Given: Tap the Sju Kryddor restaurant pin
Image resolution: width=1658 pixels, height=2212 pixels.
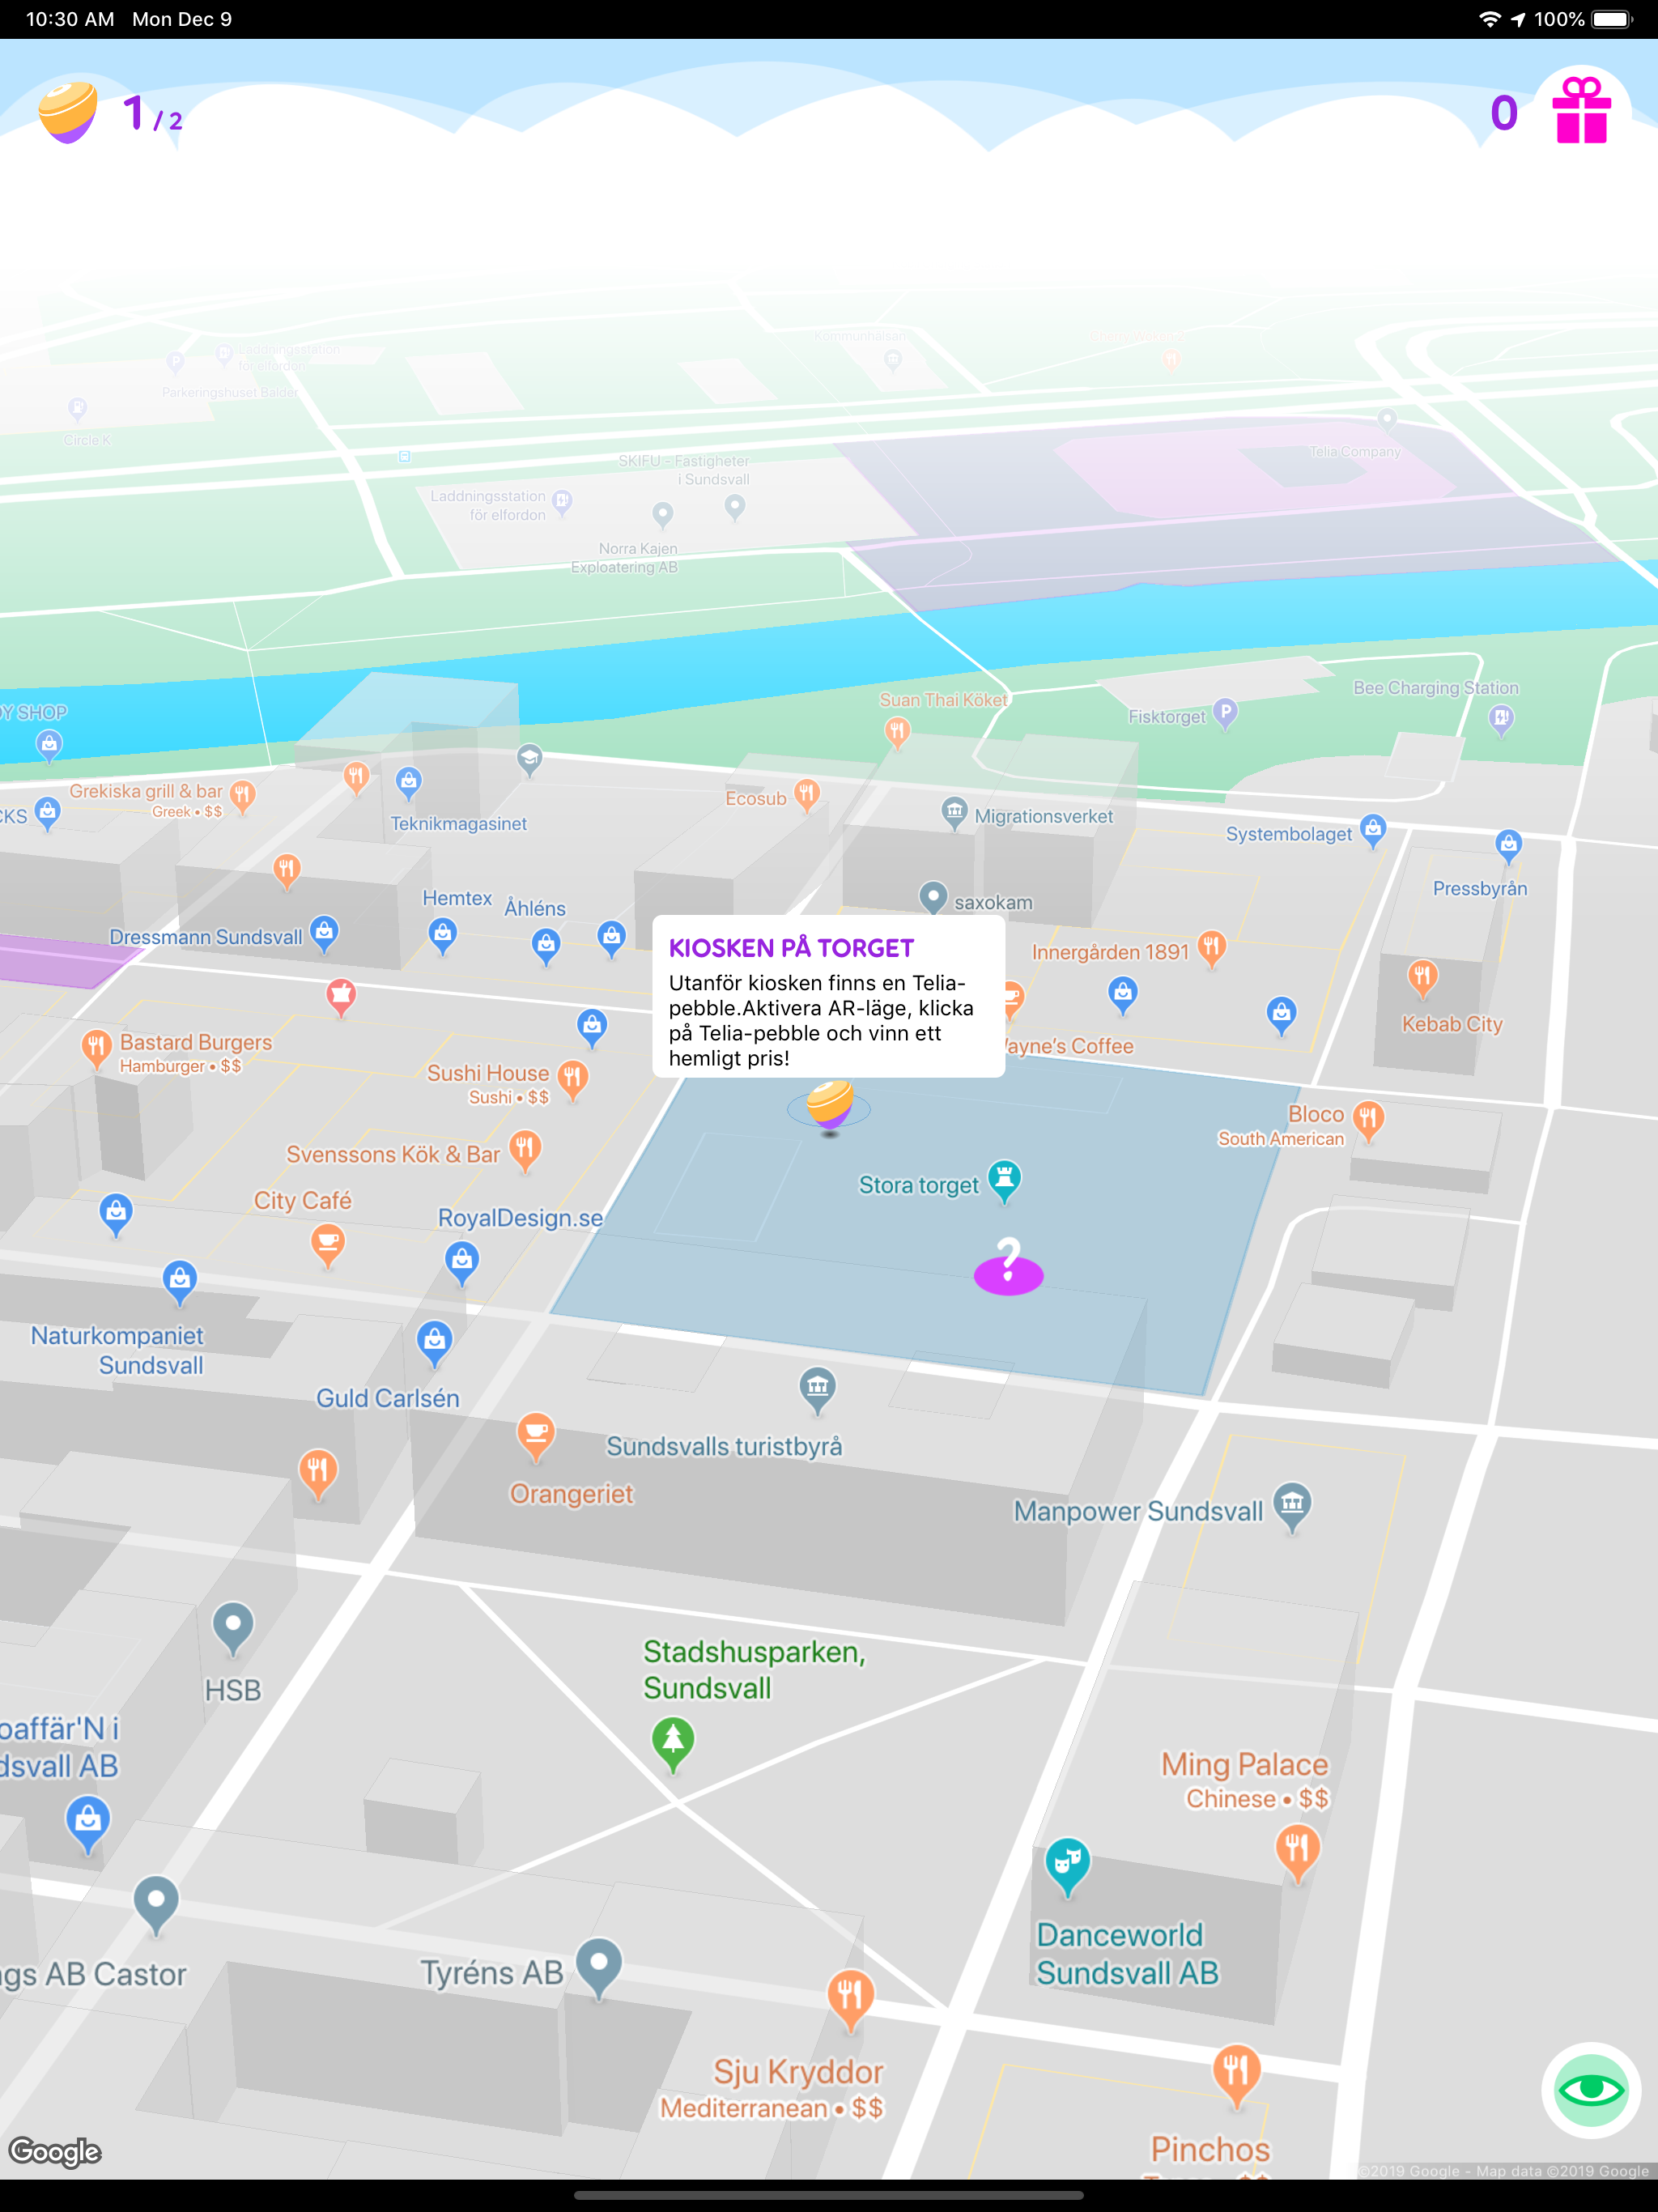Looking at the screenshot, I should (x=850, y=2001).
